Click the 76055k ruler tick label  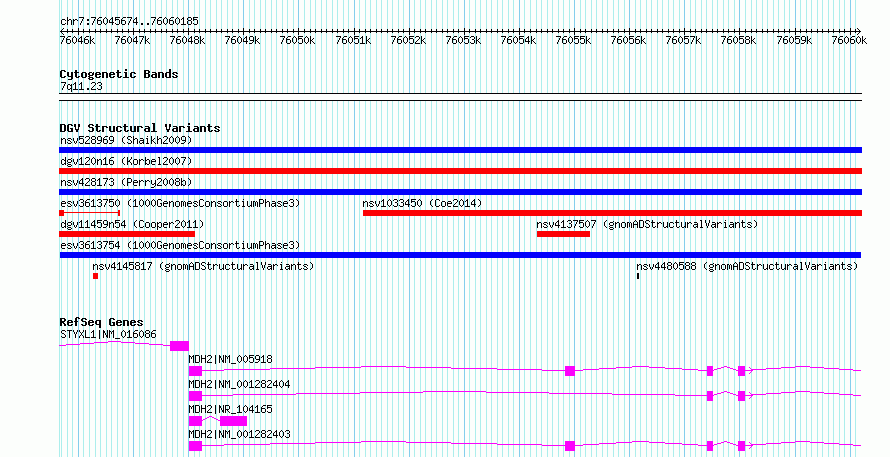pos(573,40)
